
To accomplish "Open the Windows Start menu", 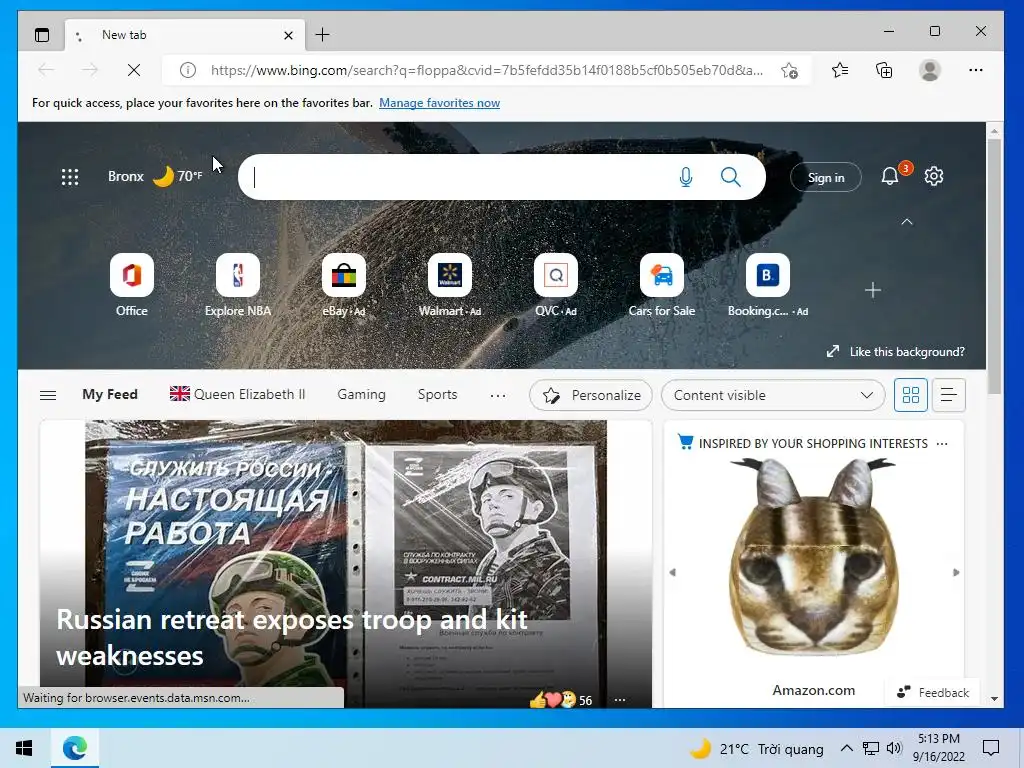I will 24,748.
